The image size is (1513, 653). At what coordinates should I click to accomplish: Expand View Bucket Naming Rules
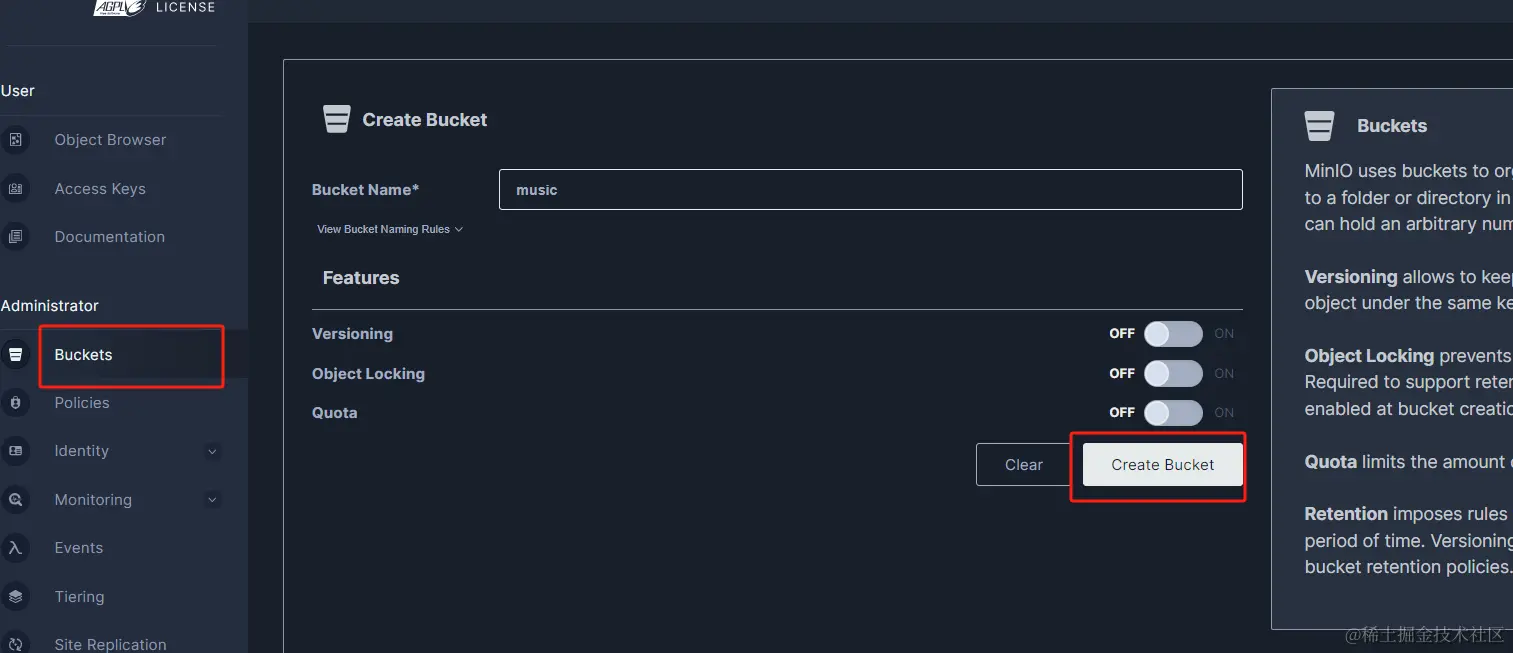coord(389,229)
